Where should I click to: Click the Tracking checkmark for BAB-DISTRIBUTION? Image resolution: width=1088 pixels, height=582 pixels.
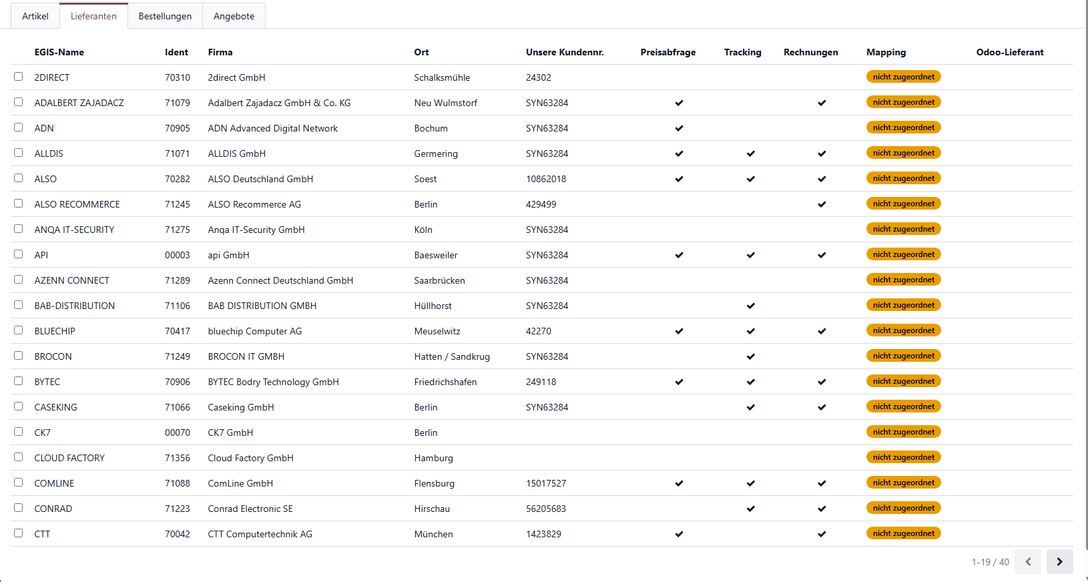click(751, 306)
